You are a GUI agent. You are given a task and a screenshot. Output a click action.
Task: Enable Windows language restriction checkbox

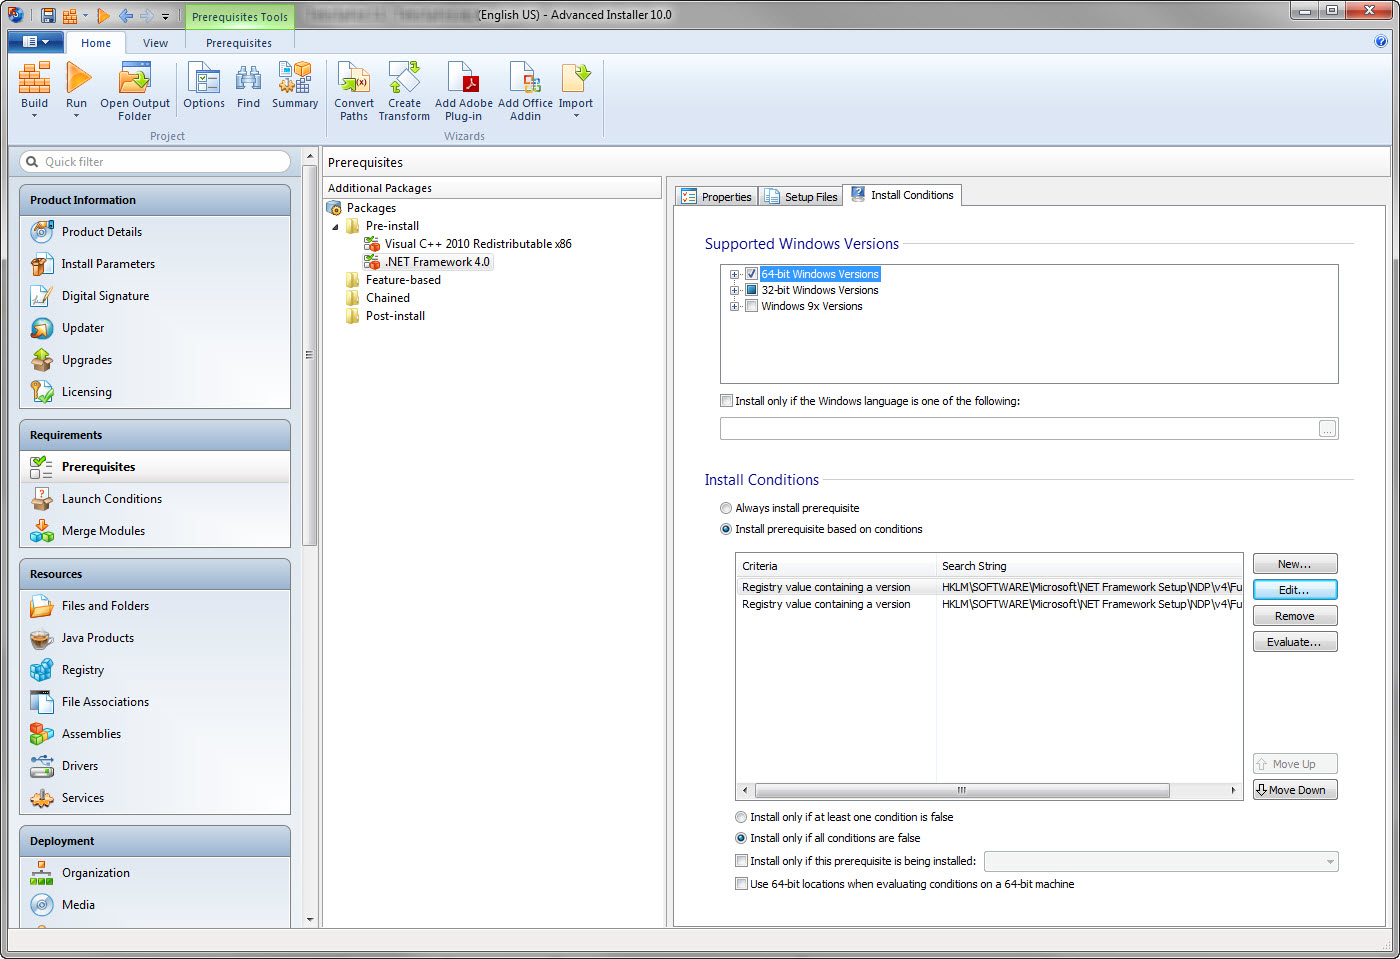(727, 401)
